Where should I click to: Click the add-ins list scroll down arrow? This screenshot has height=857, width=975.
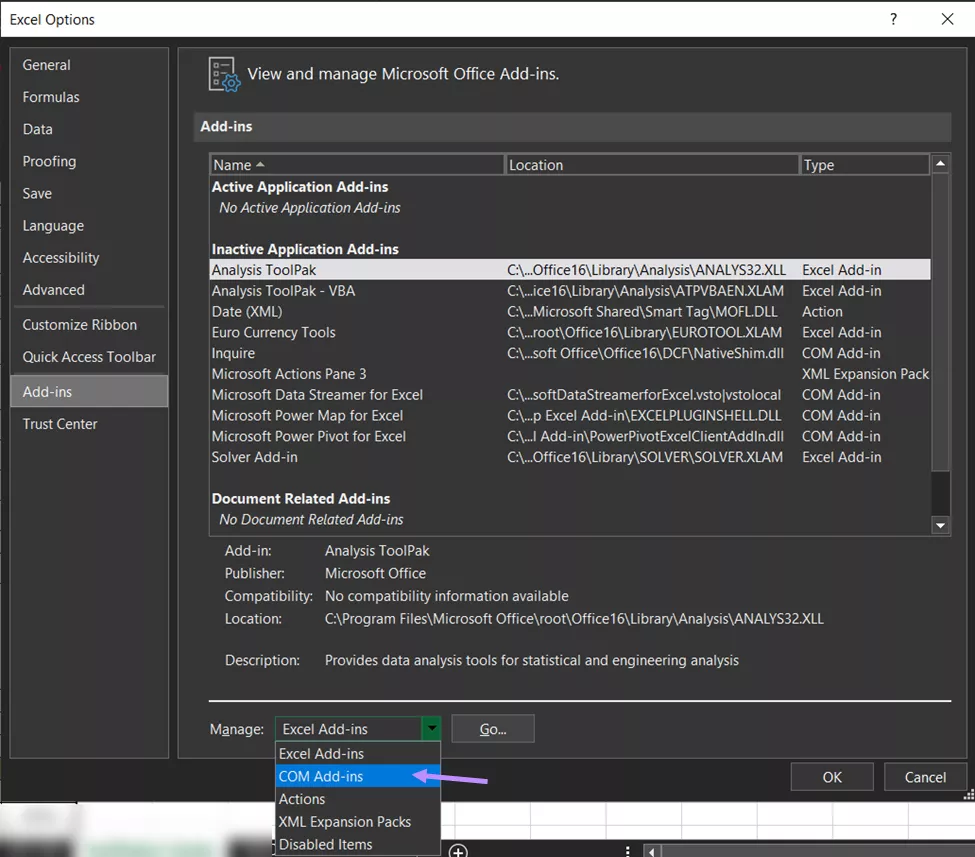940,525
